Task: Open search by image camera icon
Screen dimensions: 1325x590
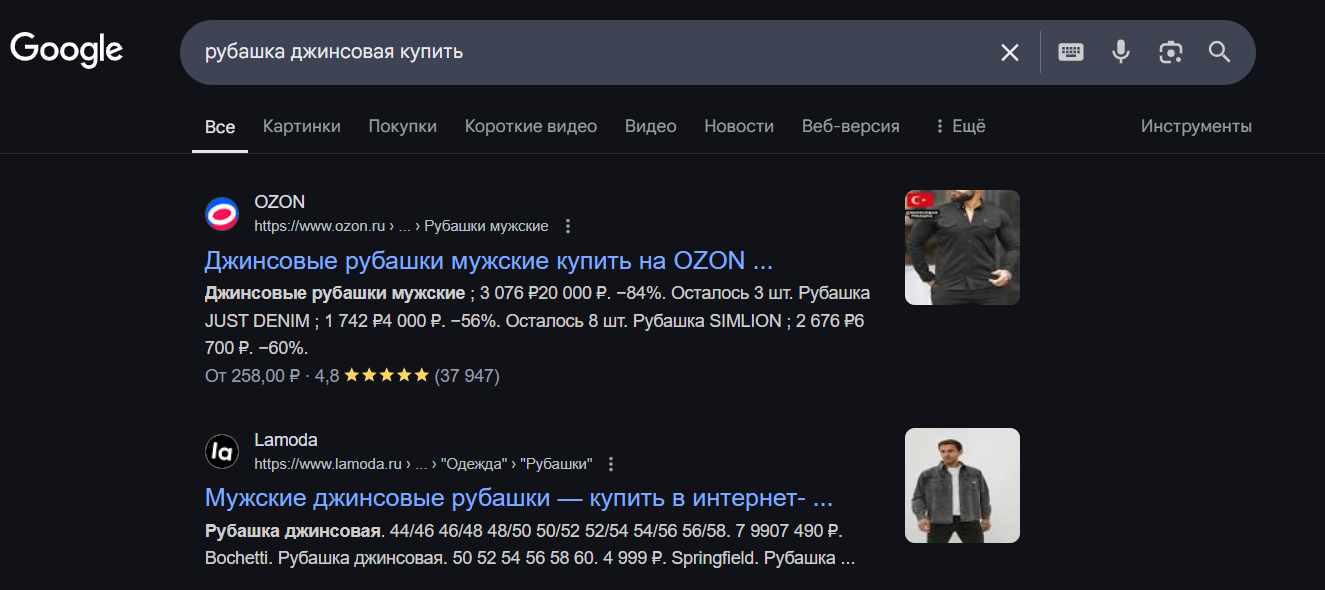Action: pyautogui.click(x=1170, y=52)
